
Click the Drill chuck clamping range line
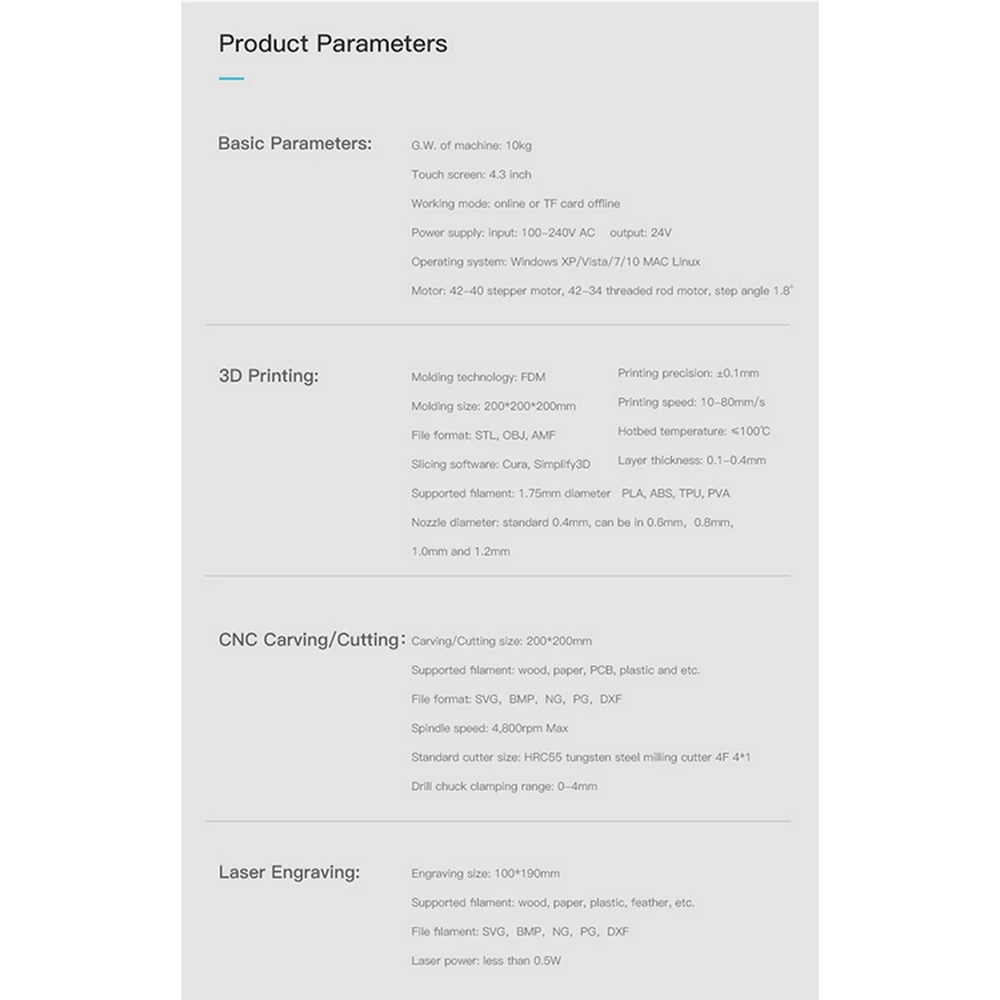pyautogui.click(x=504, y=786)
